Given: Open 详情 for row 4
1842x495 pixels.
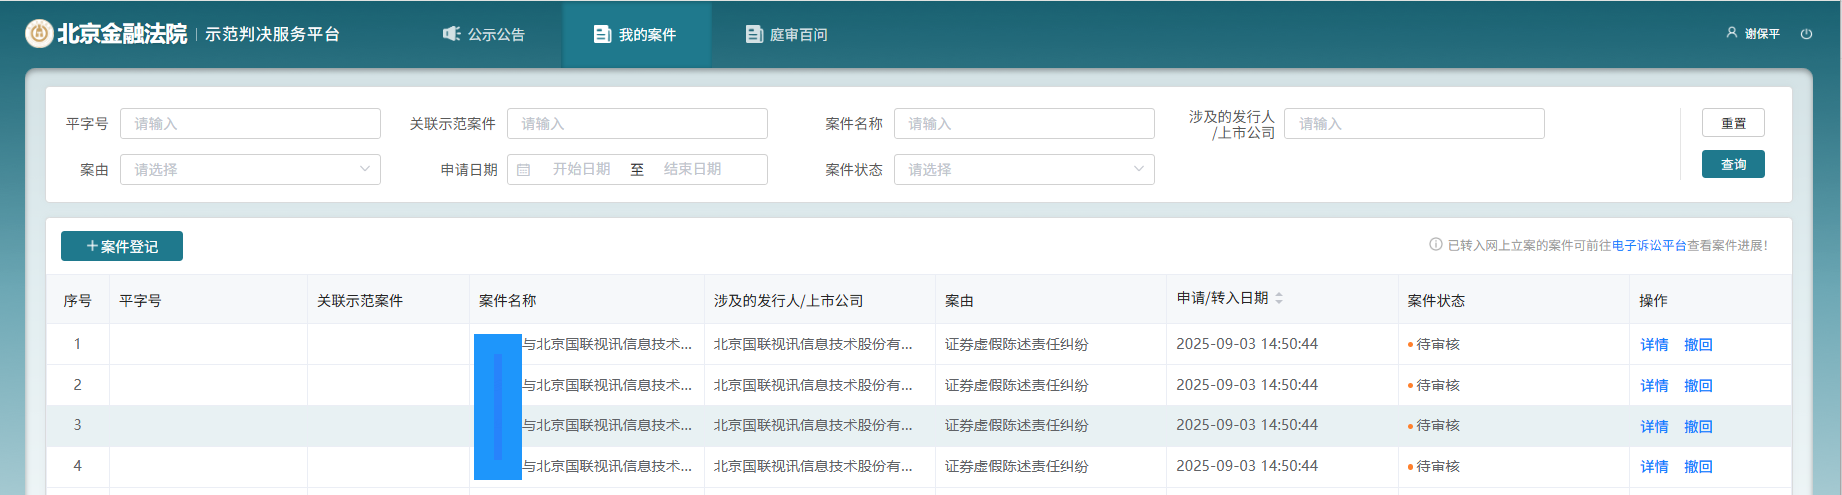Looking at the screenshot, I should coord(1654,466).
